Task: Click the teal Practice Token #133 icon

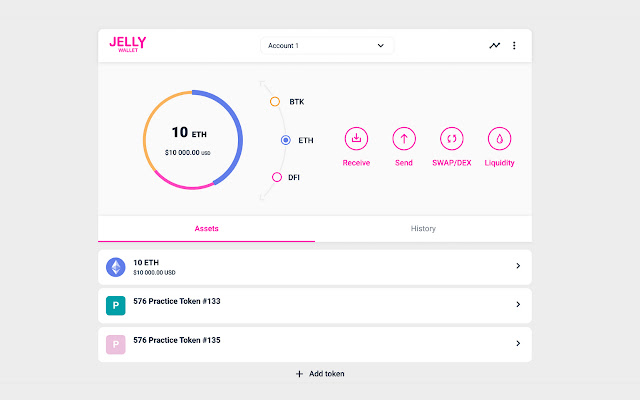Action: pos(116,306)
